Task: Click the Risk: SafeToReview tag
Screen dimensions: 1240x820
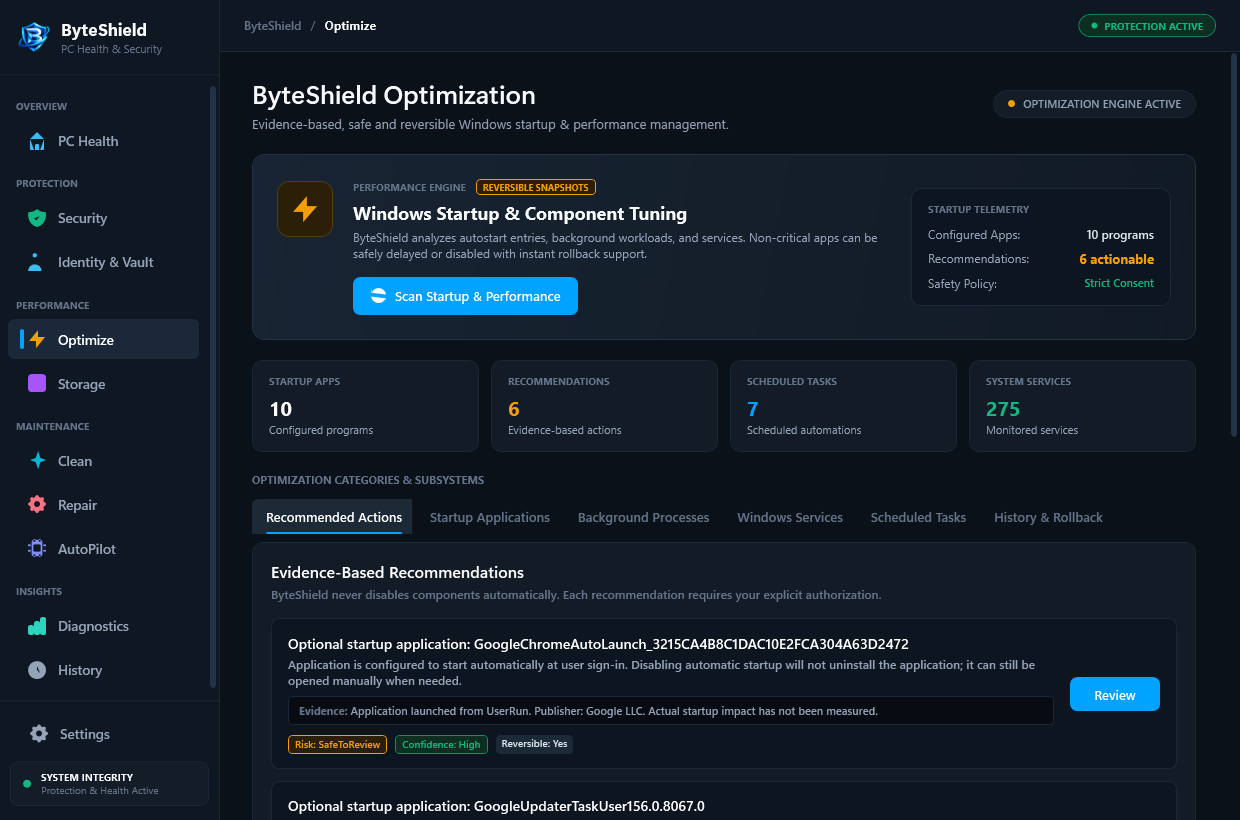Action: [x=337, y=744]
